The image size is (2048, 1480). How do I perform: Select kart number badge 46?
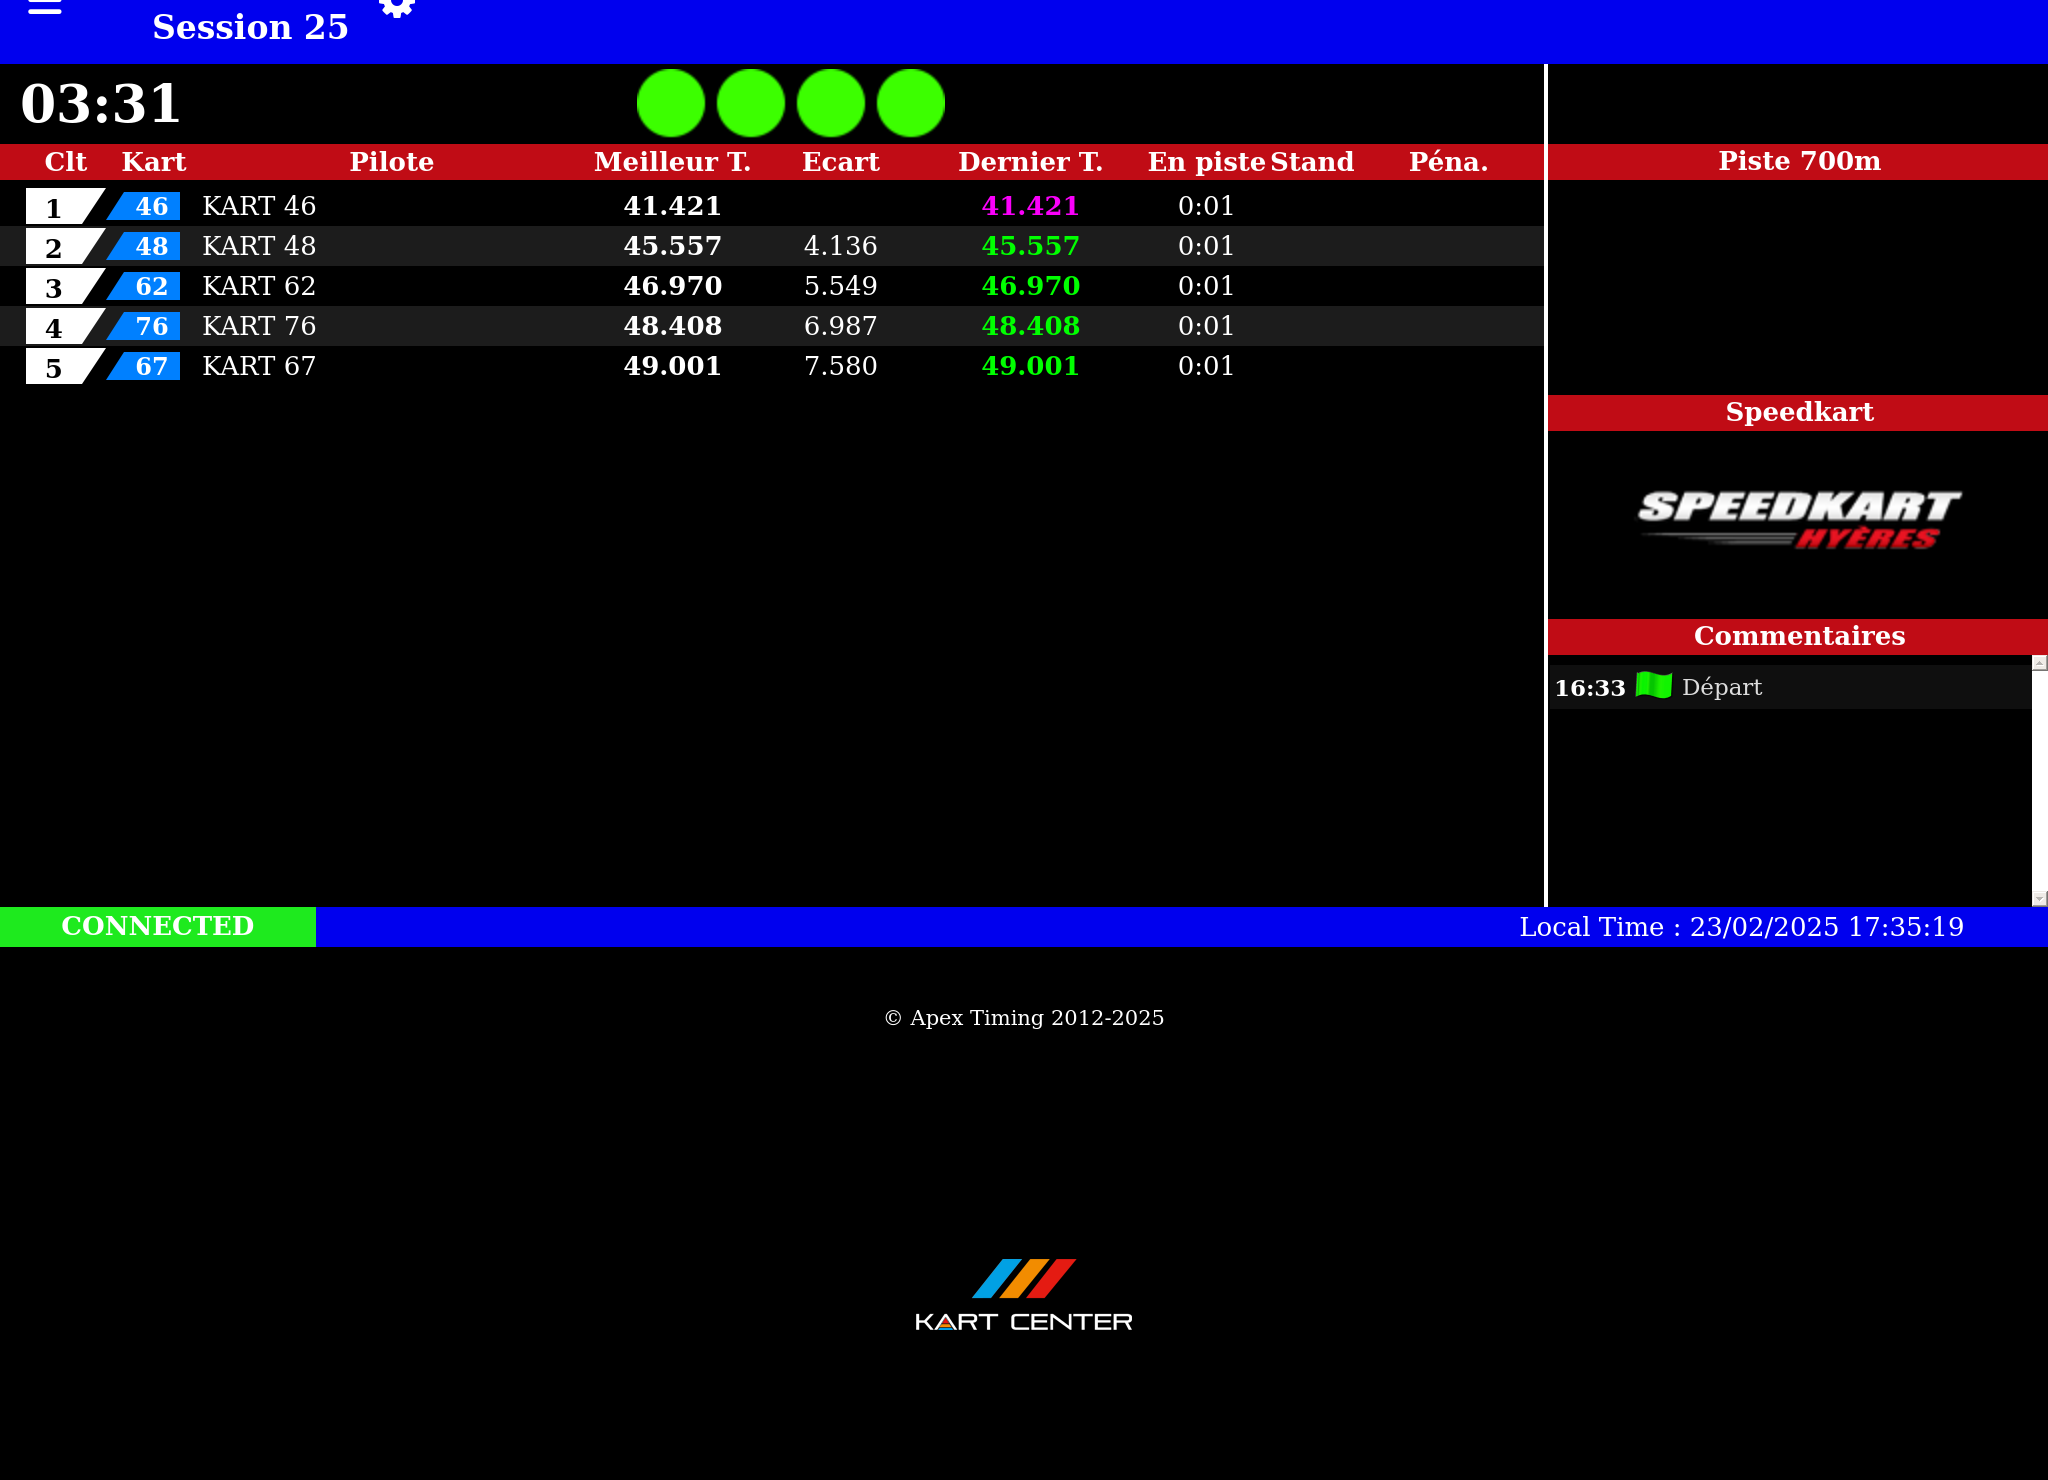coord(148,206)
